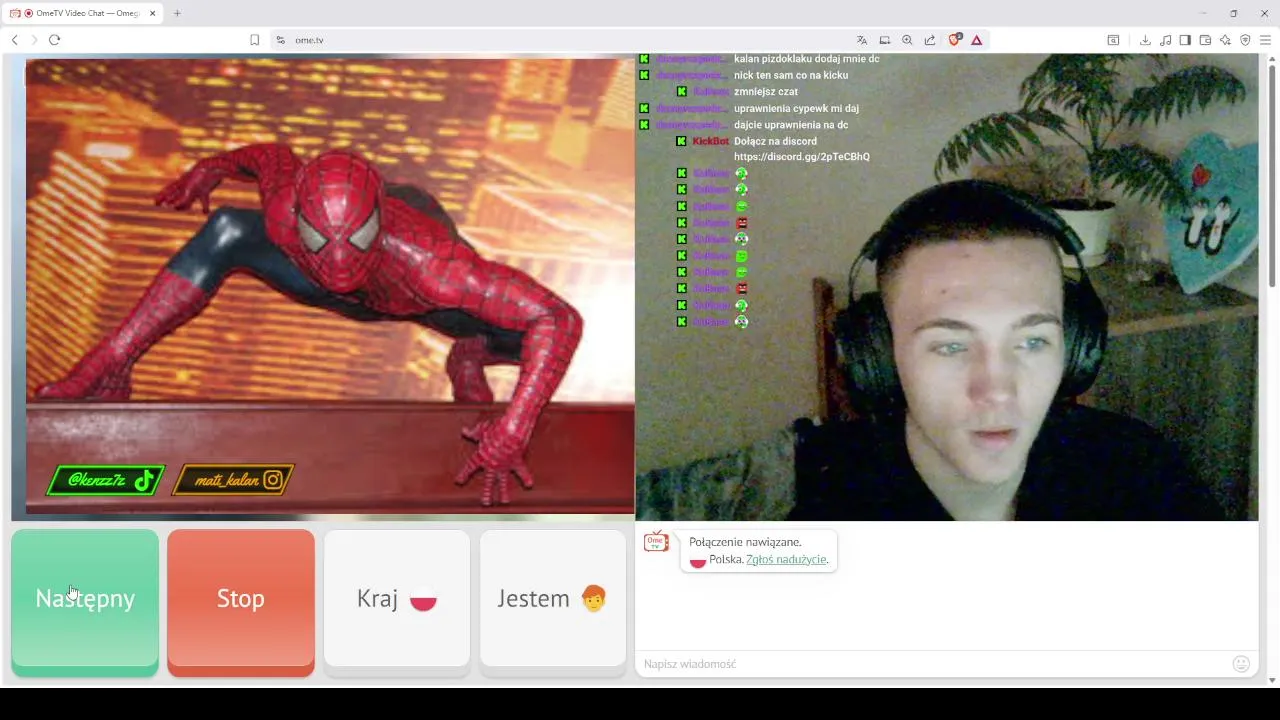The image size is (1280, 720).
Task: Click the Napisz wiadomość message field
Action: tap(935, 664)
